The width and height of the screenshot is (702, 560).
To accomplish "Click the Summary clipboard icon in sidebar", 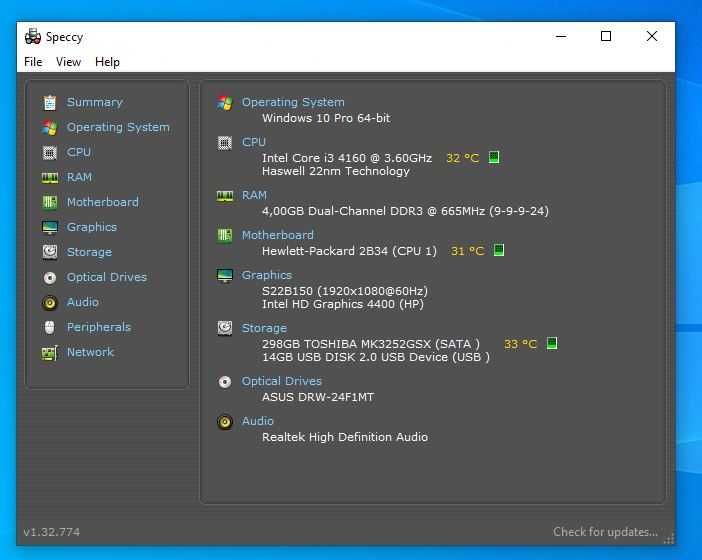I will [x=50, y=103].
